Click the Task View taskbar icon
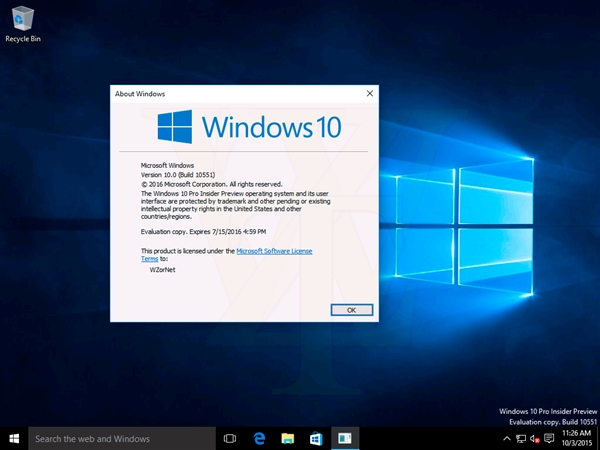This screenshot has width=600, height=450. [230, 438]
